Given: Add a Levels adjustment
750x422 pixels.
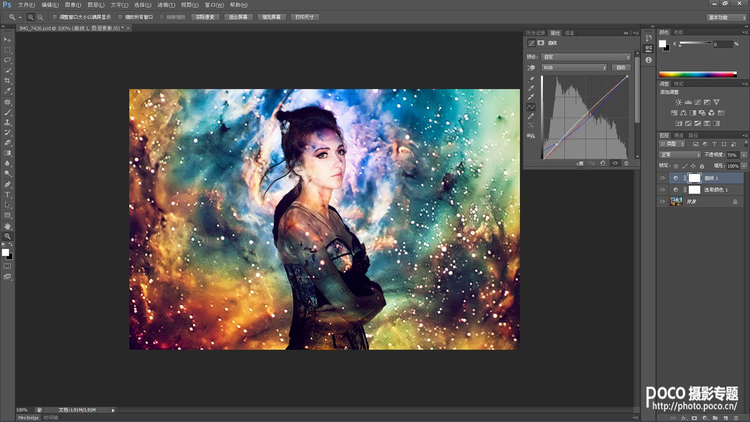Looking at the screenshot, I should click(688, 102).
